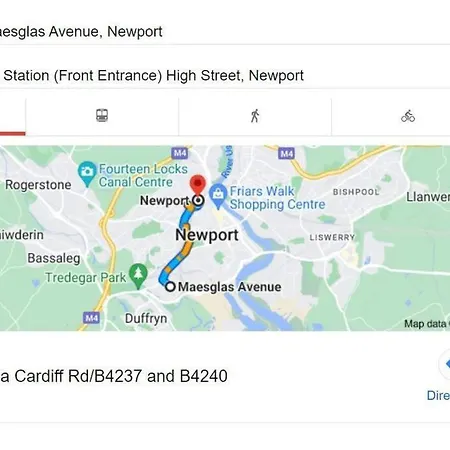Select the transit travel mode tab
The width and height of the screenshot is (450, 450).
(x=102, y=116)
